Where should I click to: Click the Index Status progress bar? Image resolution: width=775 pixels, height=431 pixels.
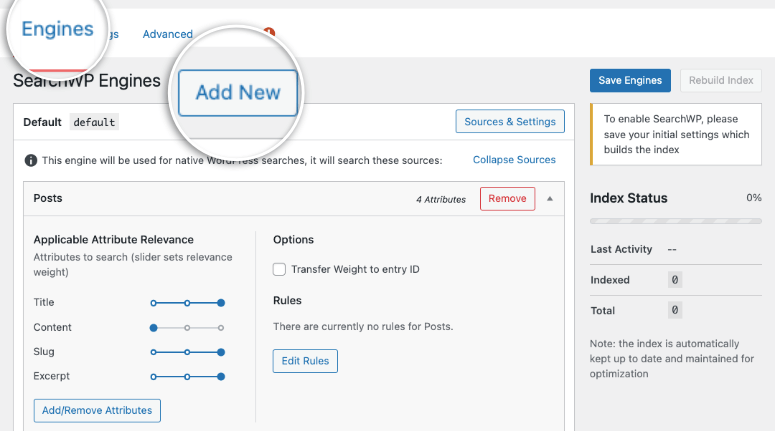click(x=676, y=221)
